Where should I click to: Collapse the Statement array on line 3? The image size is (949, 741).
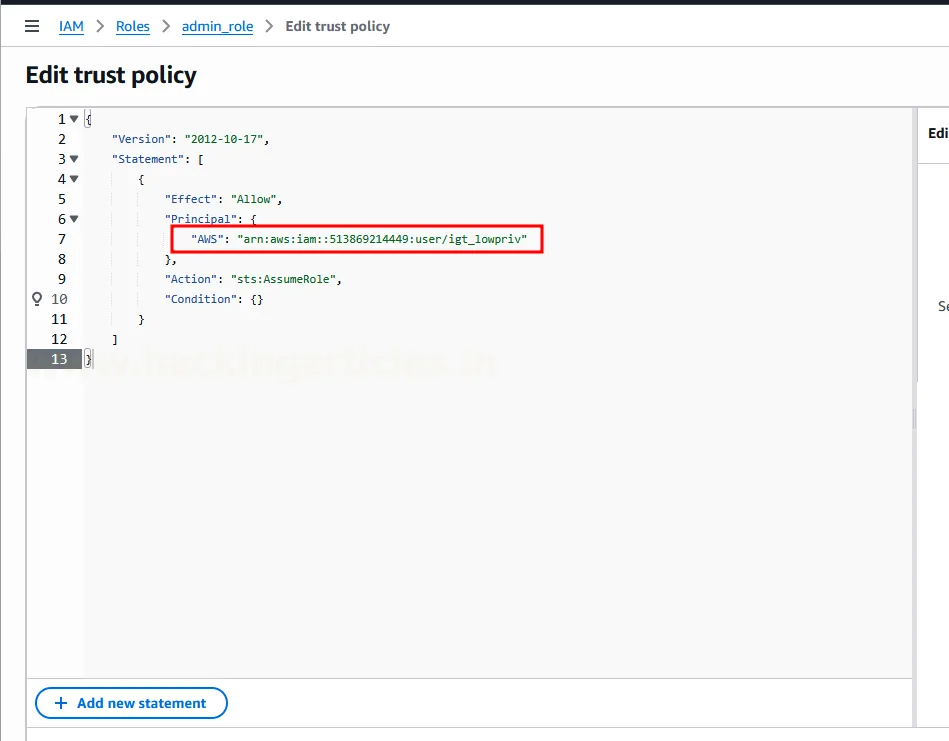pos(74,159)
